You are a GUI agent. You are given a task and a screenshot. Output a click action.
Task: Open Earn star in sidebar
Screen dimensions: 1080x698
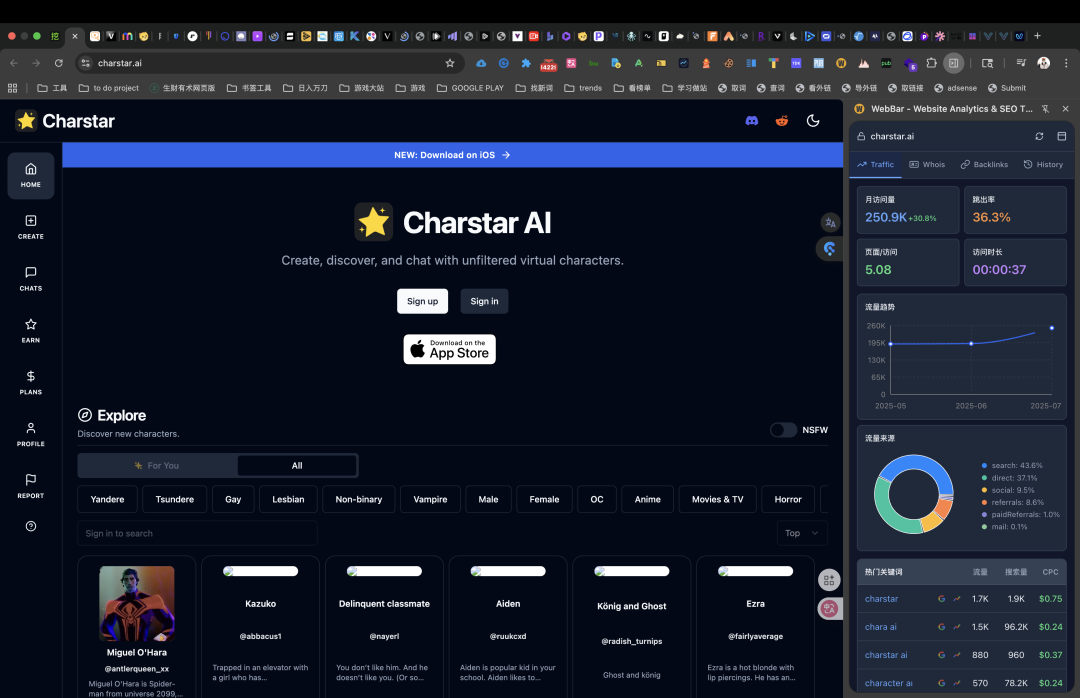tap(30, 331)
